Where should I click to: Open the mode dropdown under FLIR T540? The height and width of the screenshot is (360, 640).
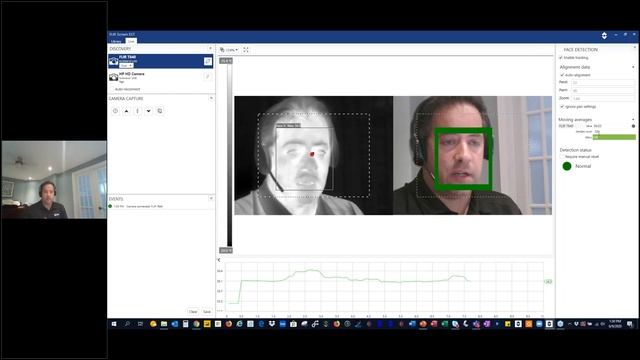[126, 66]
